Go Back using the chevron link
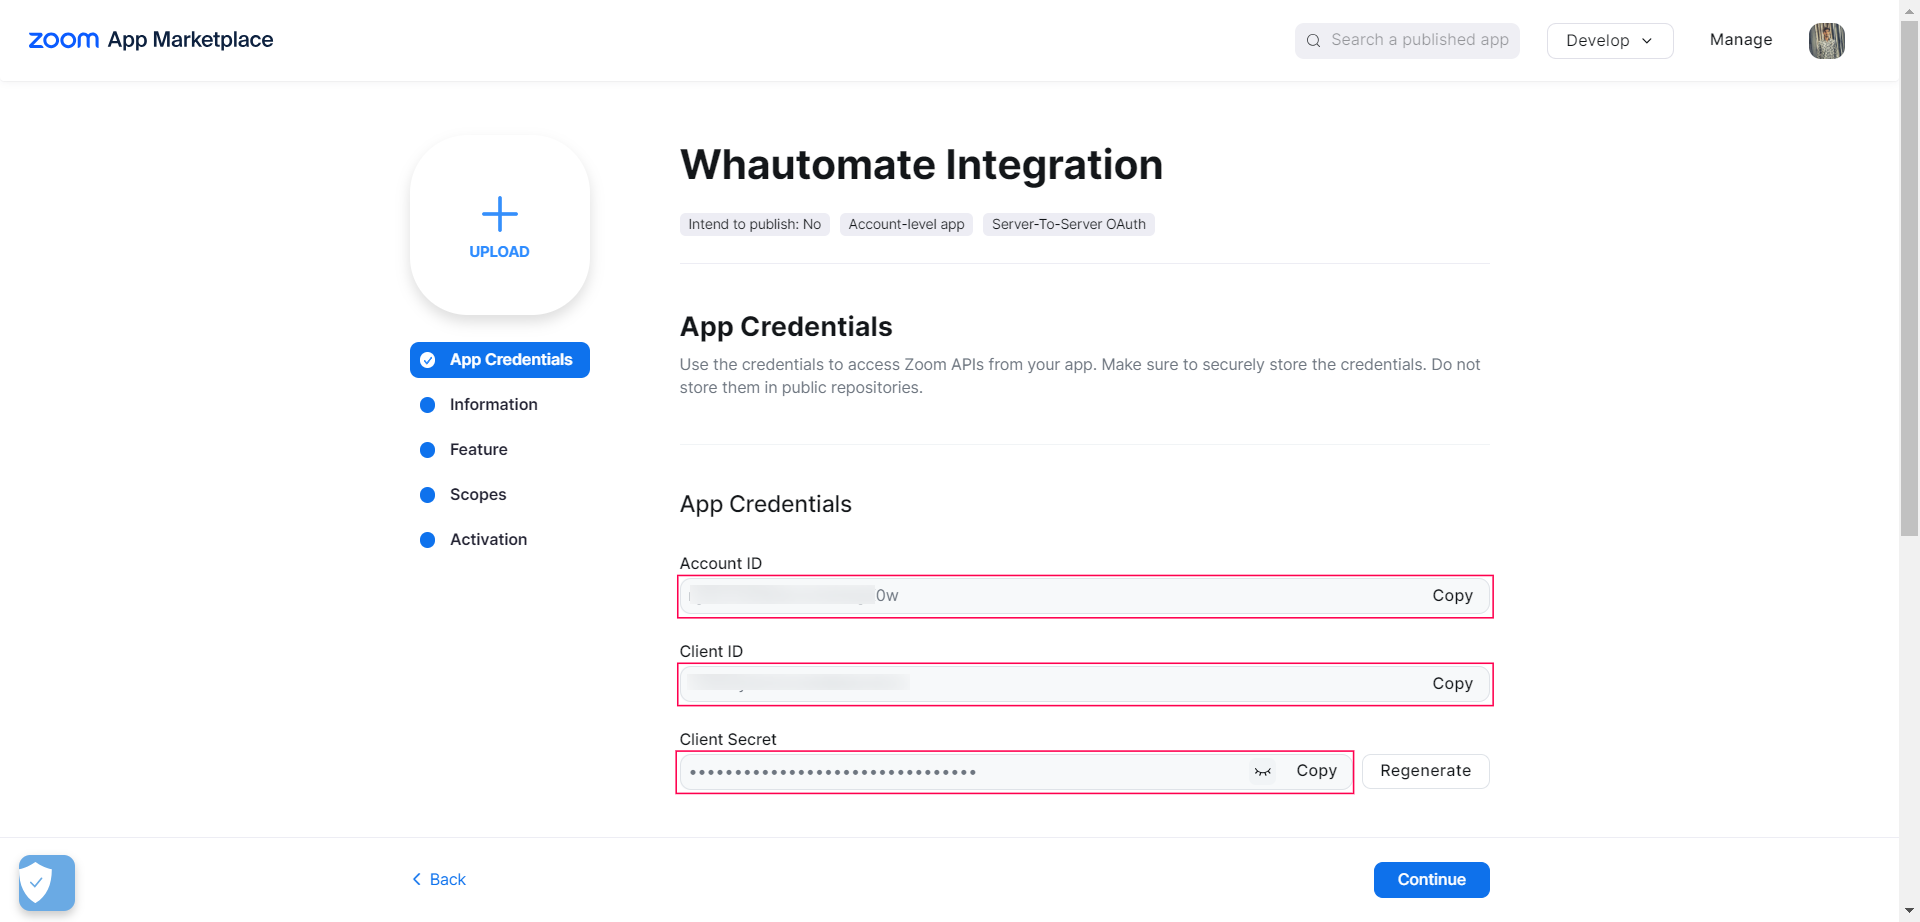The width and height of the screenshot is (1920, 922). pyautogui.click(x=439, y=880)
